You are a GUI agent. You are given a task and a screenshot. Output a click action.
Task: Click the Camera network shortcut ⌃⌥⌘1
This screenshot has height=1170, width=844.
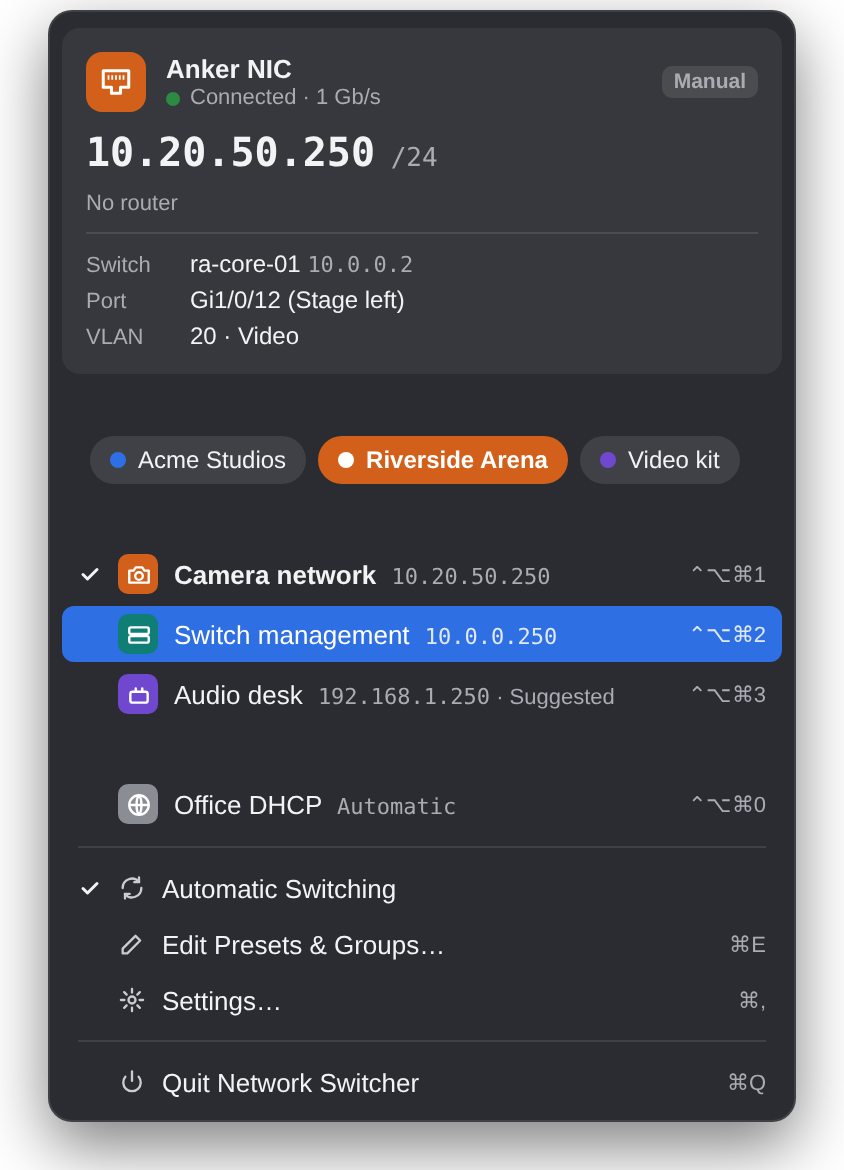click(728, 575)
